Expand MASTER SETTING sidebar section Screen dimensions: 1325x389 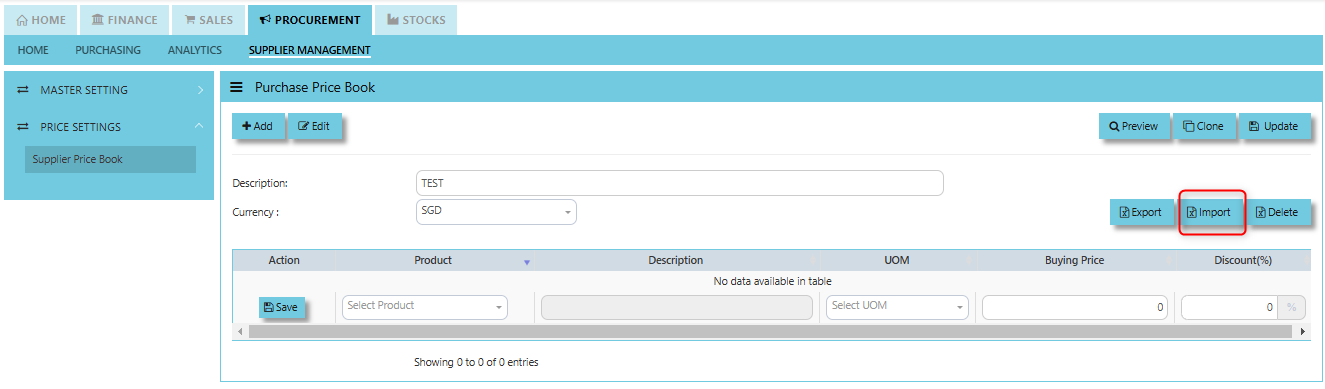pos(109,90)
